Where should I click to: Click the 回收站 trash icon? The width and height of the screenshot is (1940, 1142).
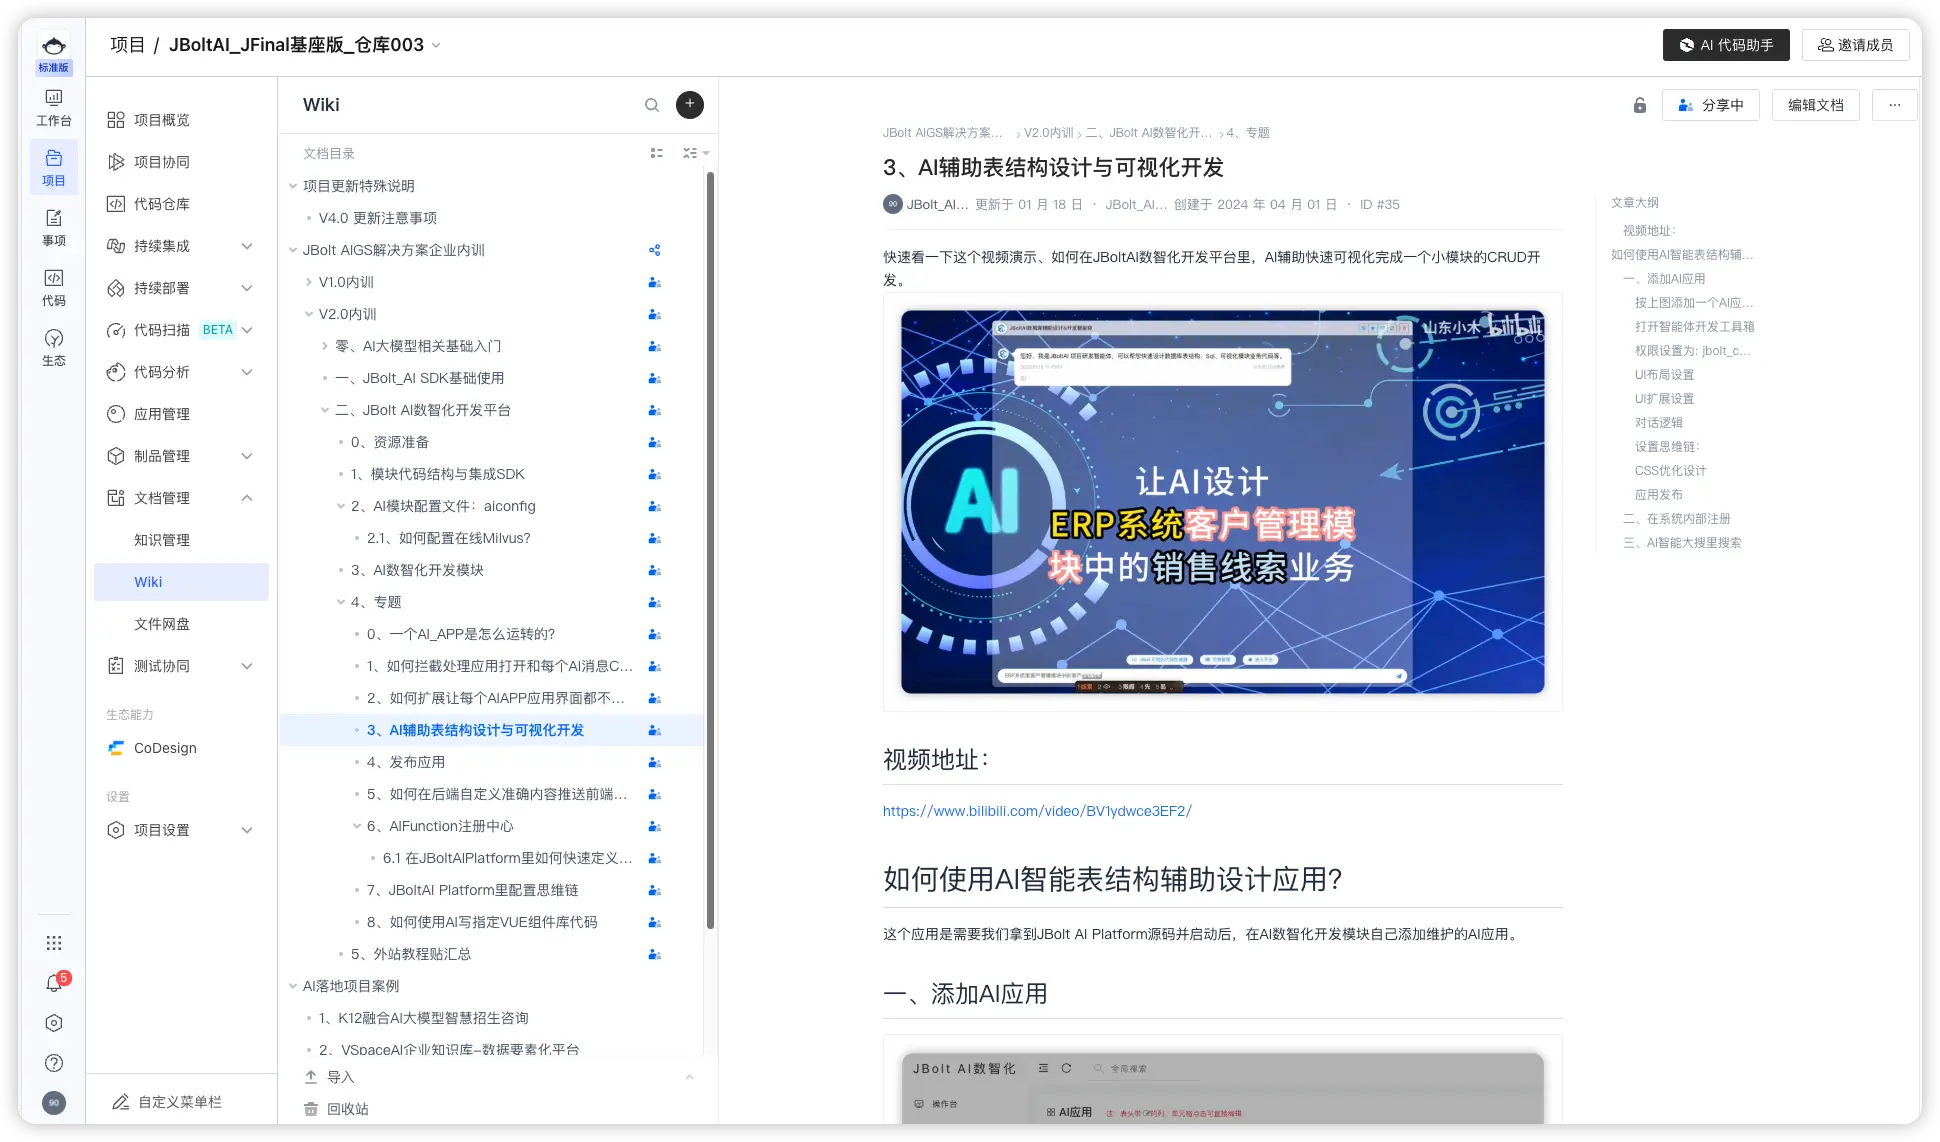point(311,1109)
